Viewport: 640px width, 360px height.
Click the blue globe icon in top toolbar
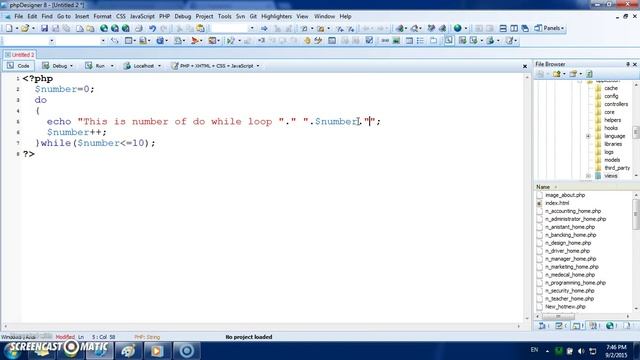[458, 28]
